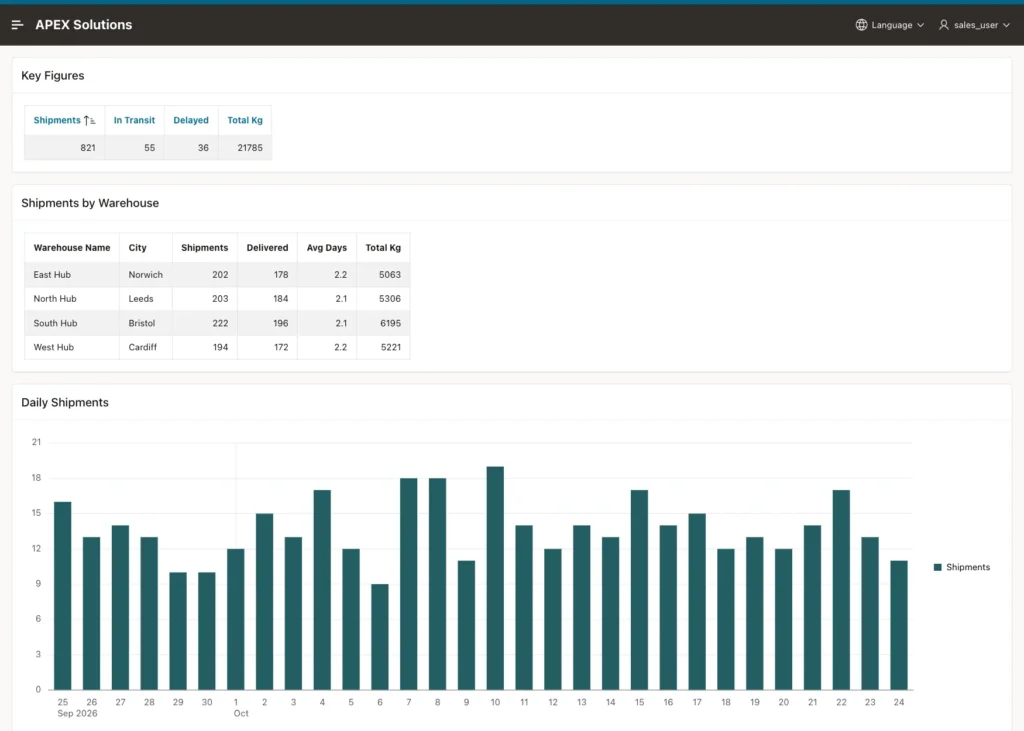This screenshot has height=731, width=1024.
Task: Click the City column header
Action: pos(137,248)
